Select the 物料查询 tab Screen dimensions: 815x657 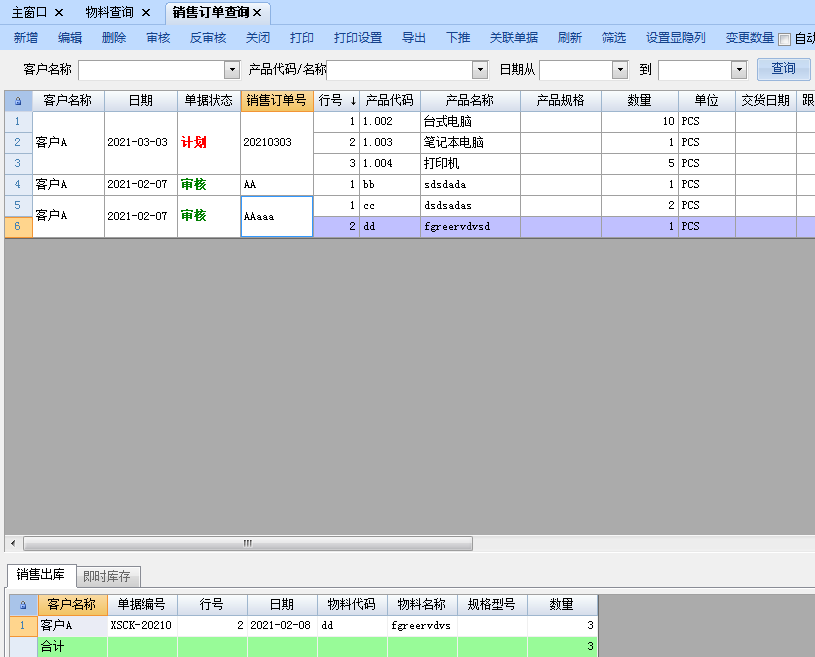(109, 12)
